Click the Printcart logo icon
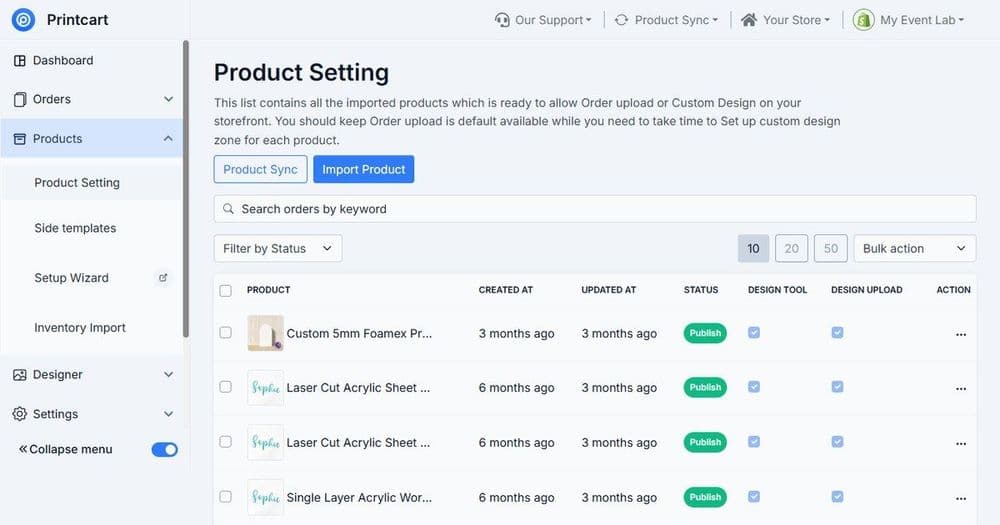The width and height of the screenshot is (1000, 525). coord(24,20)
